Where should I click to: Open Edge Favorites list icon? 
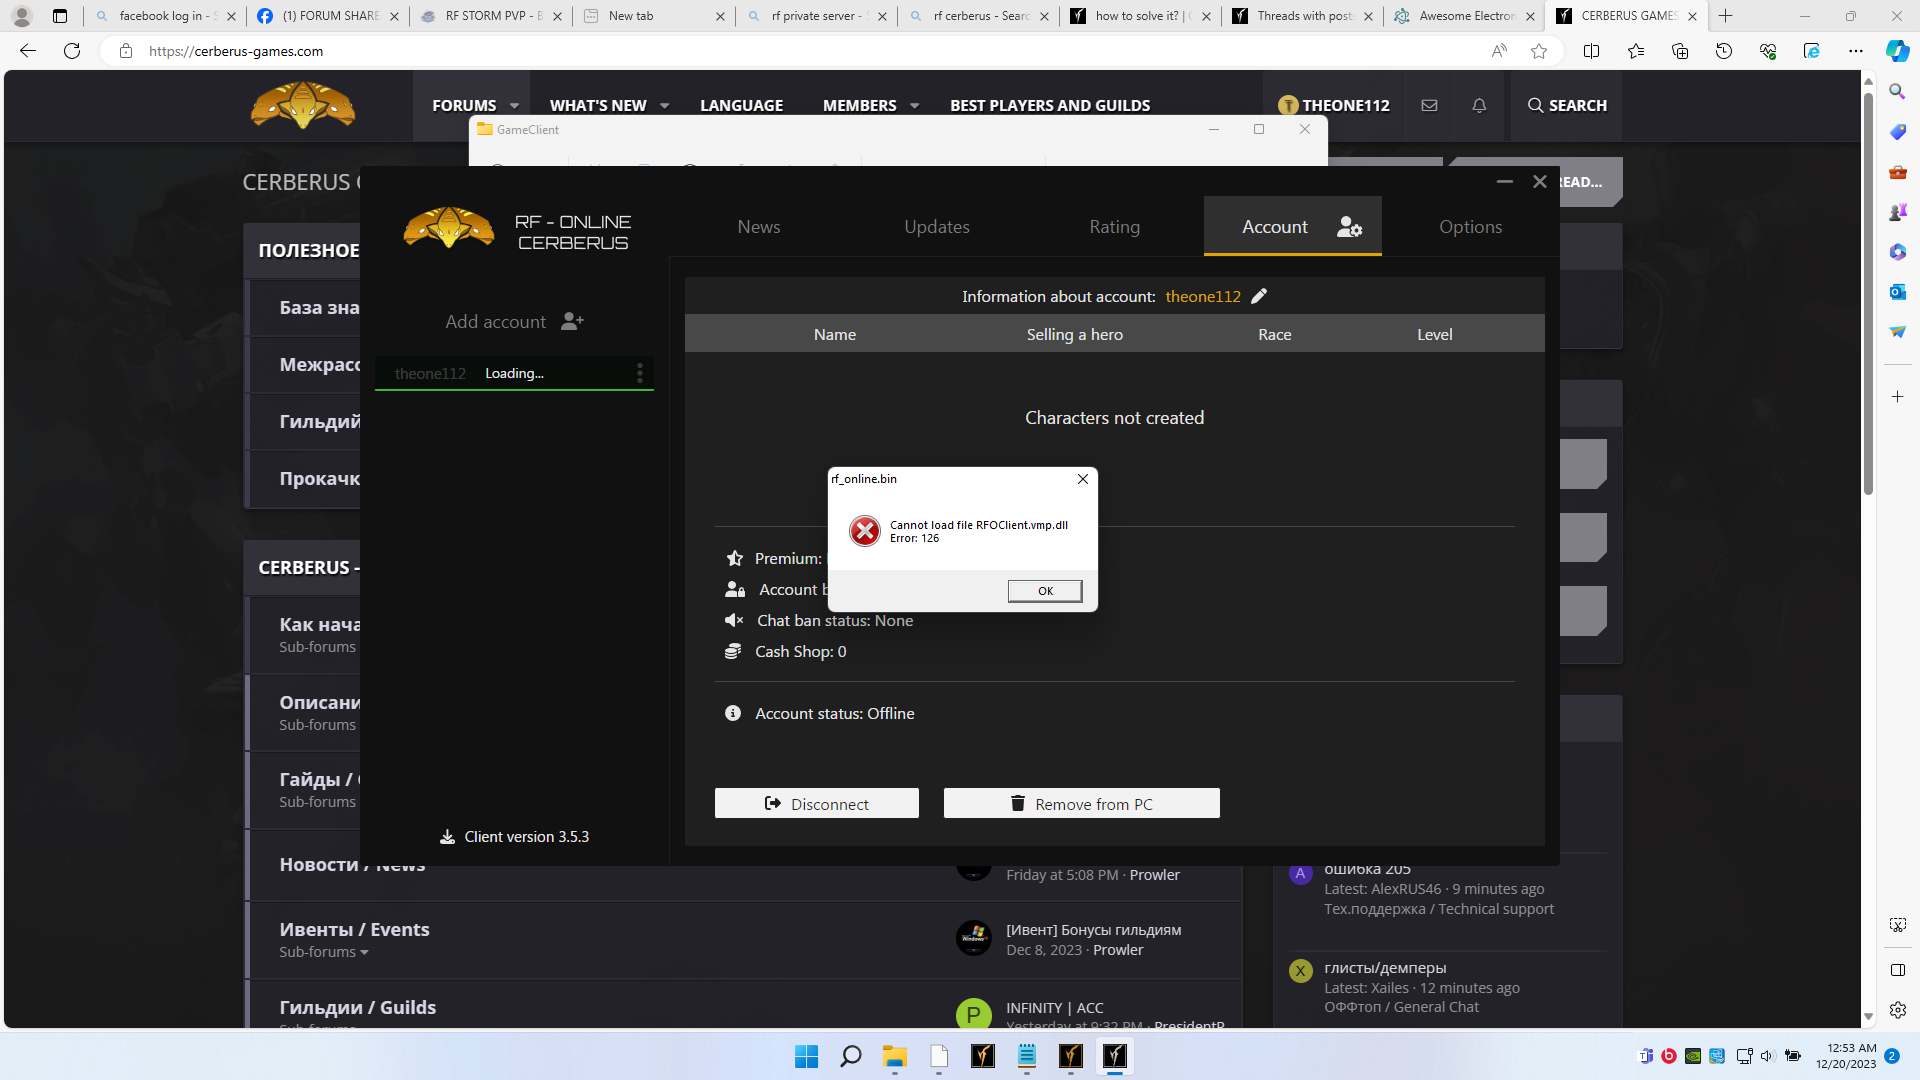pyautogui.click(x=1635, y=51)
